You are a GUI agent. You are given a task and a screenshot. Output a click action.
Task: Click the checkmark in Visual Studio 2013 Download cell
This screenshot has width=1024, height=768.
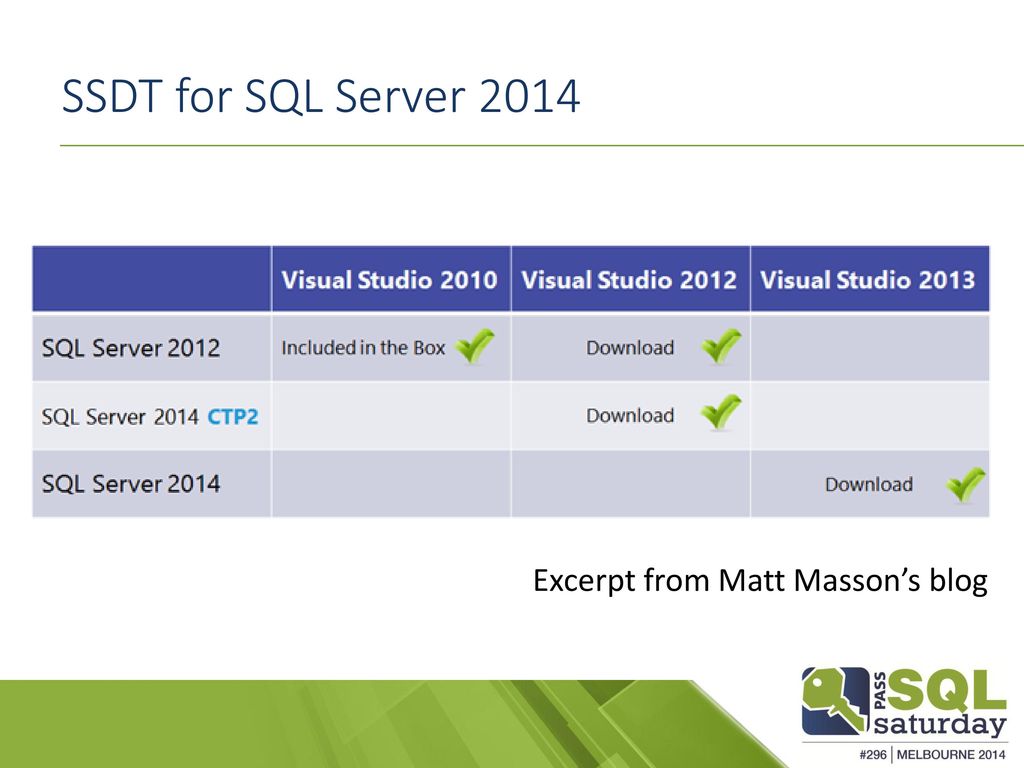click(966, 485)
